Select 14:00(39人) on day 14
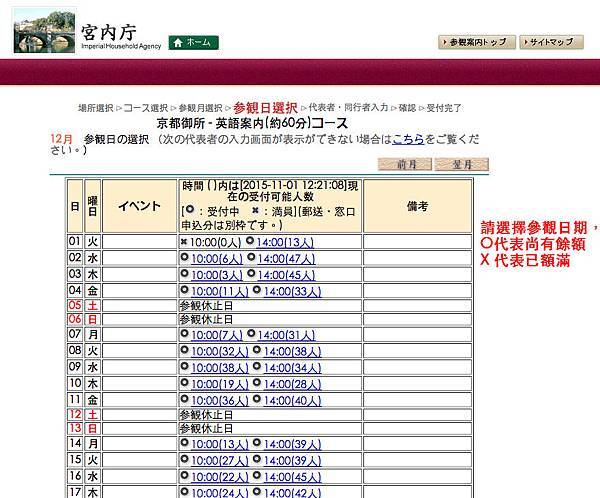Screen dimensions: 600x498 [292, 444]
